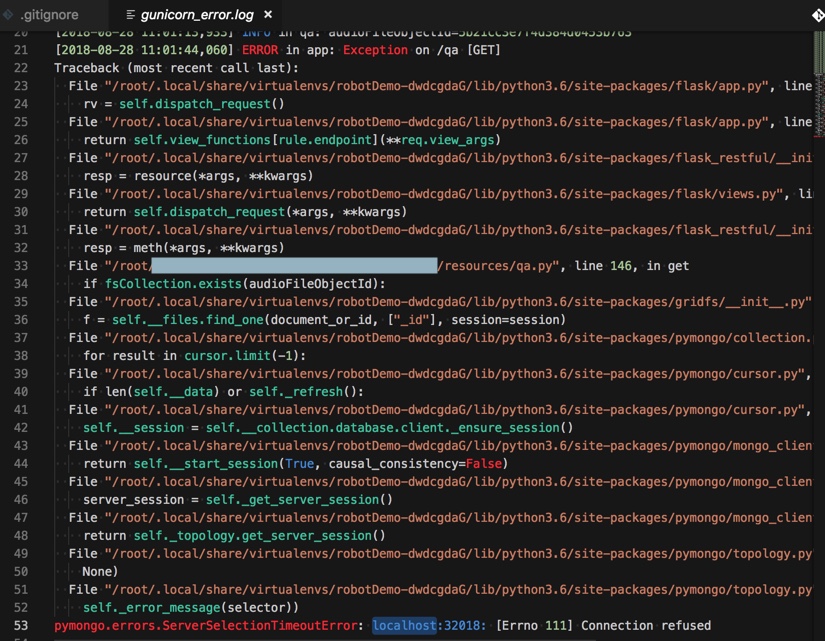Click '[Errno 111] Connection refused' text
825x641 pixels.
click(603, 626)
